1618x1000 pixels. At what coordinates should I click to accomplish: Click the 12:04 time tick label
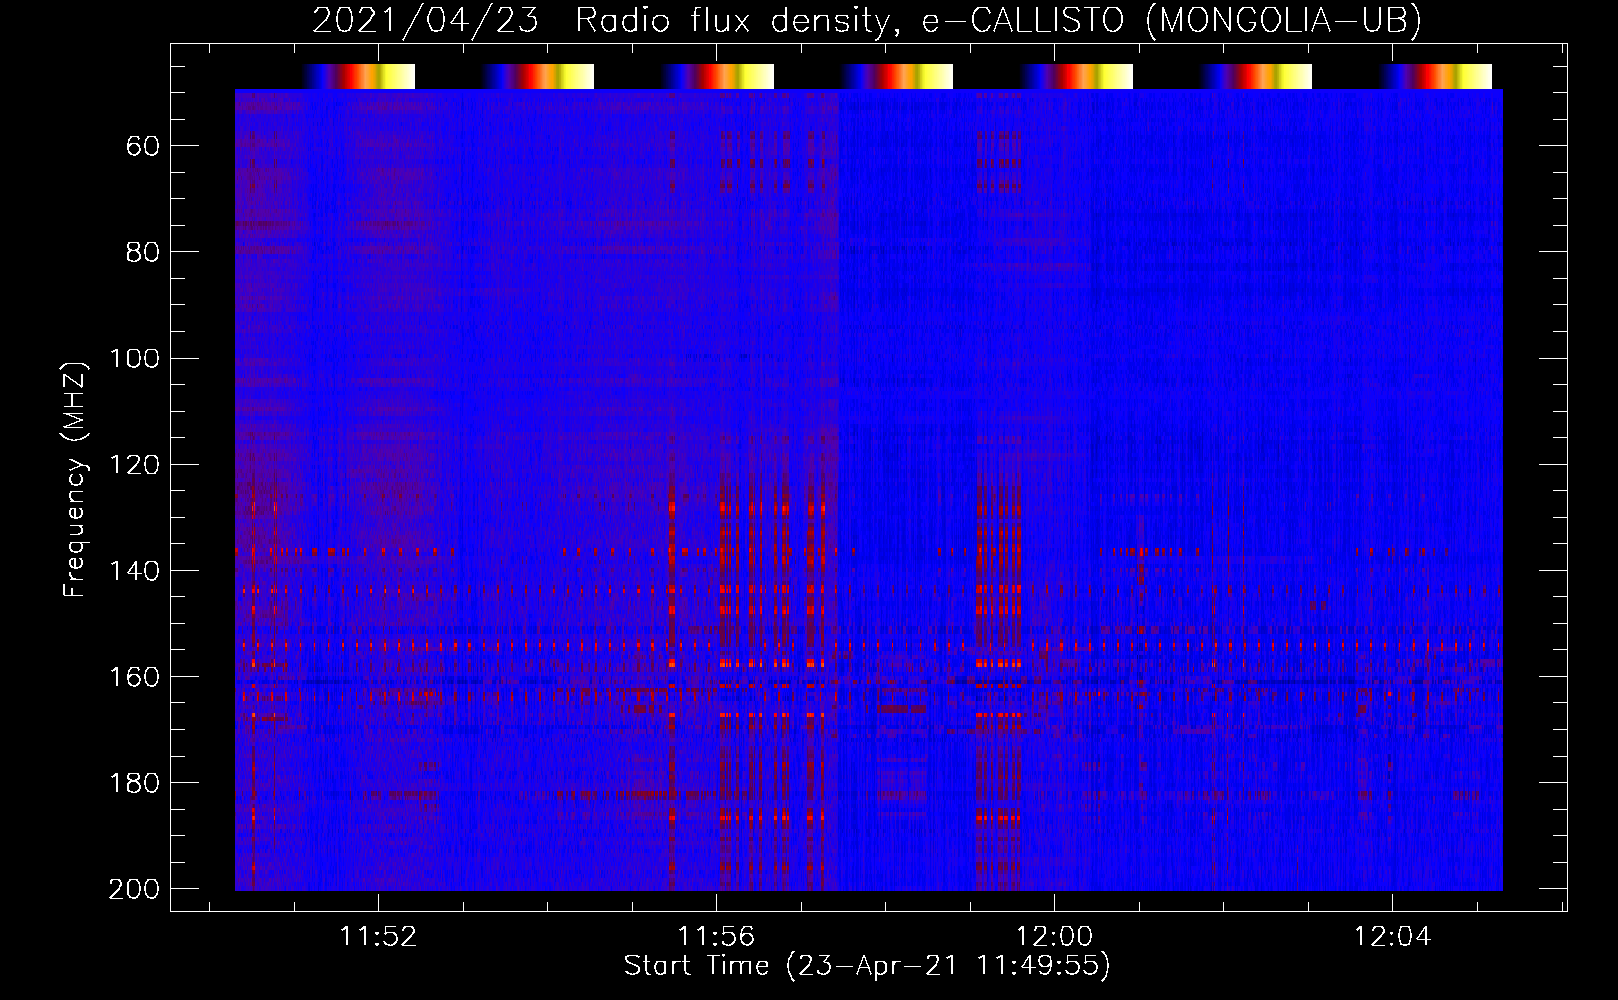(x=1392, y=937)
